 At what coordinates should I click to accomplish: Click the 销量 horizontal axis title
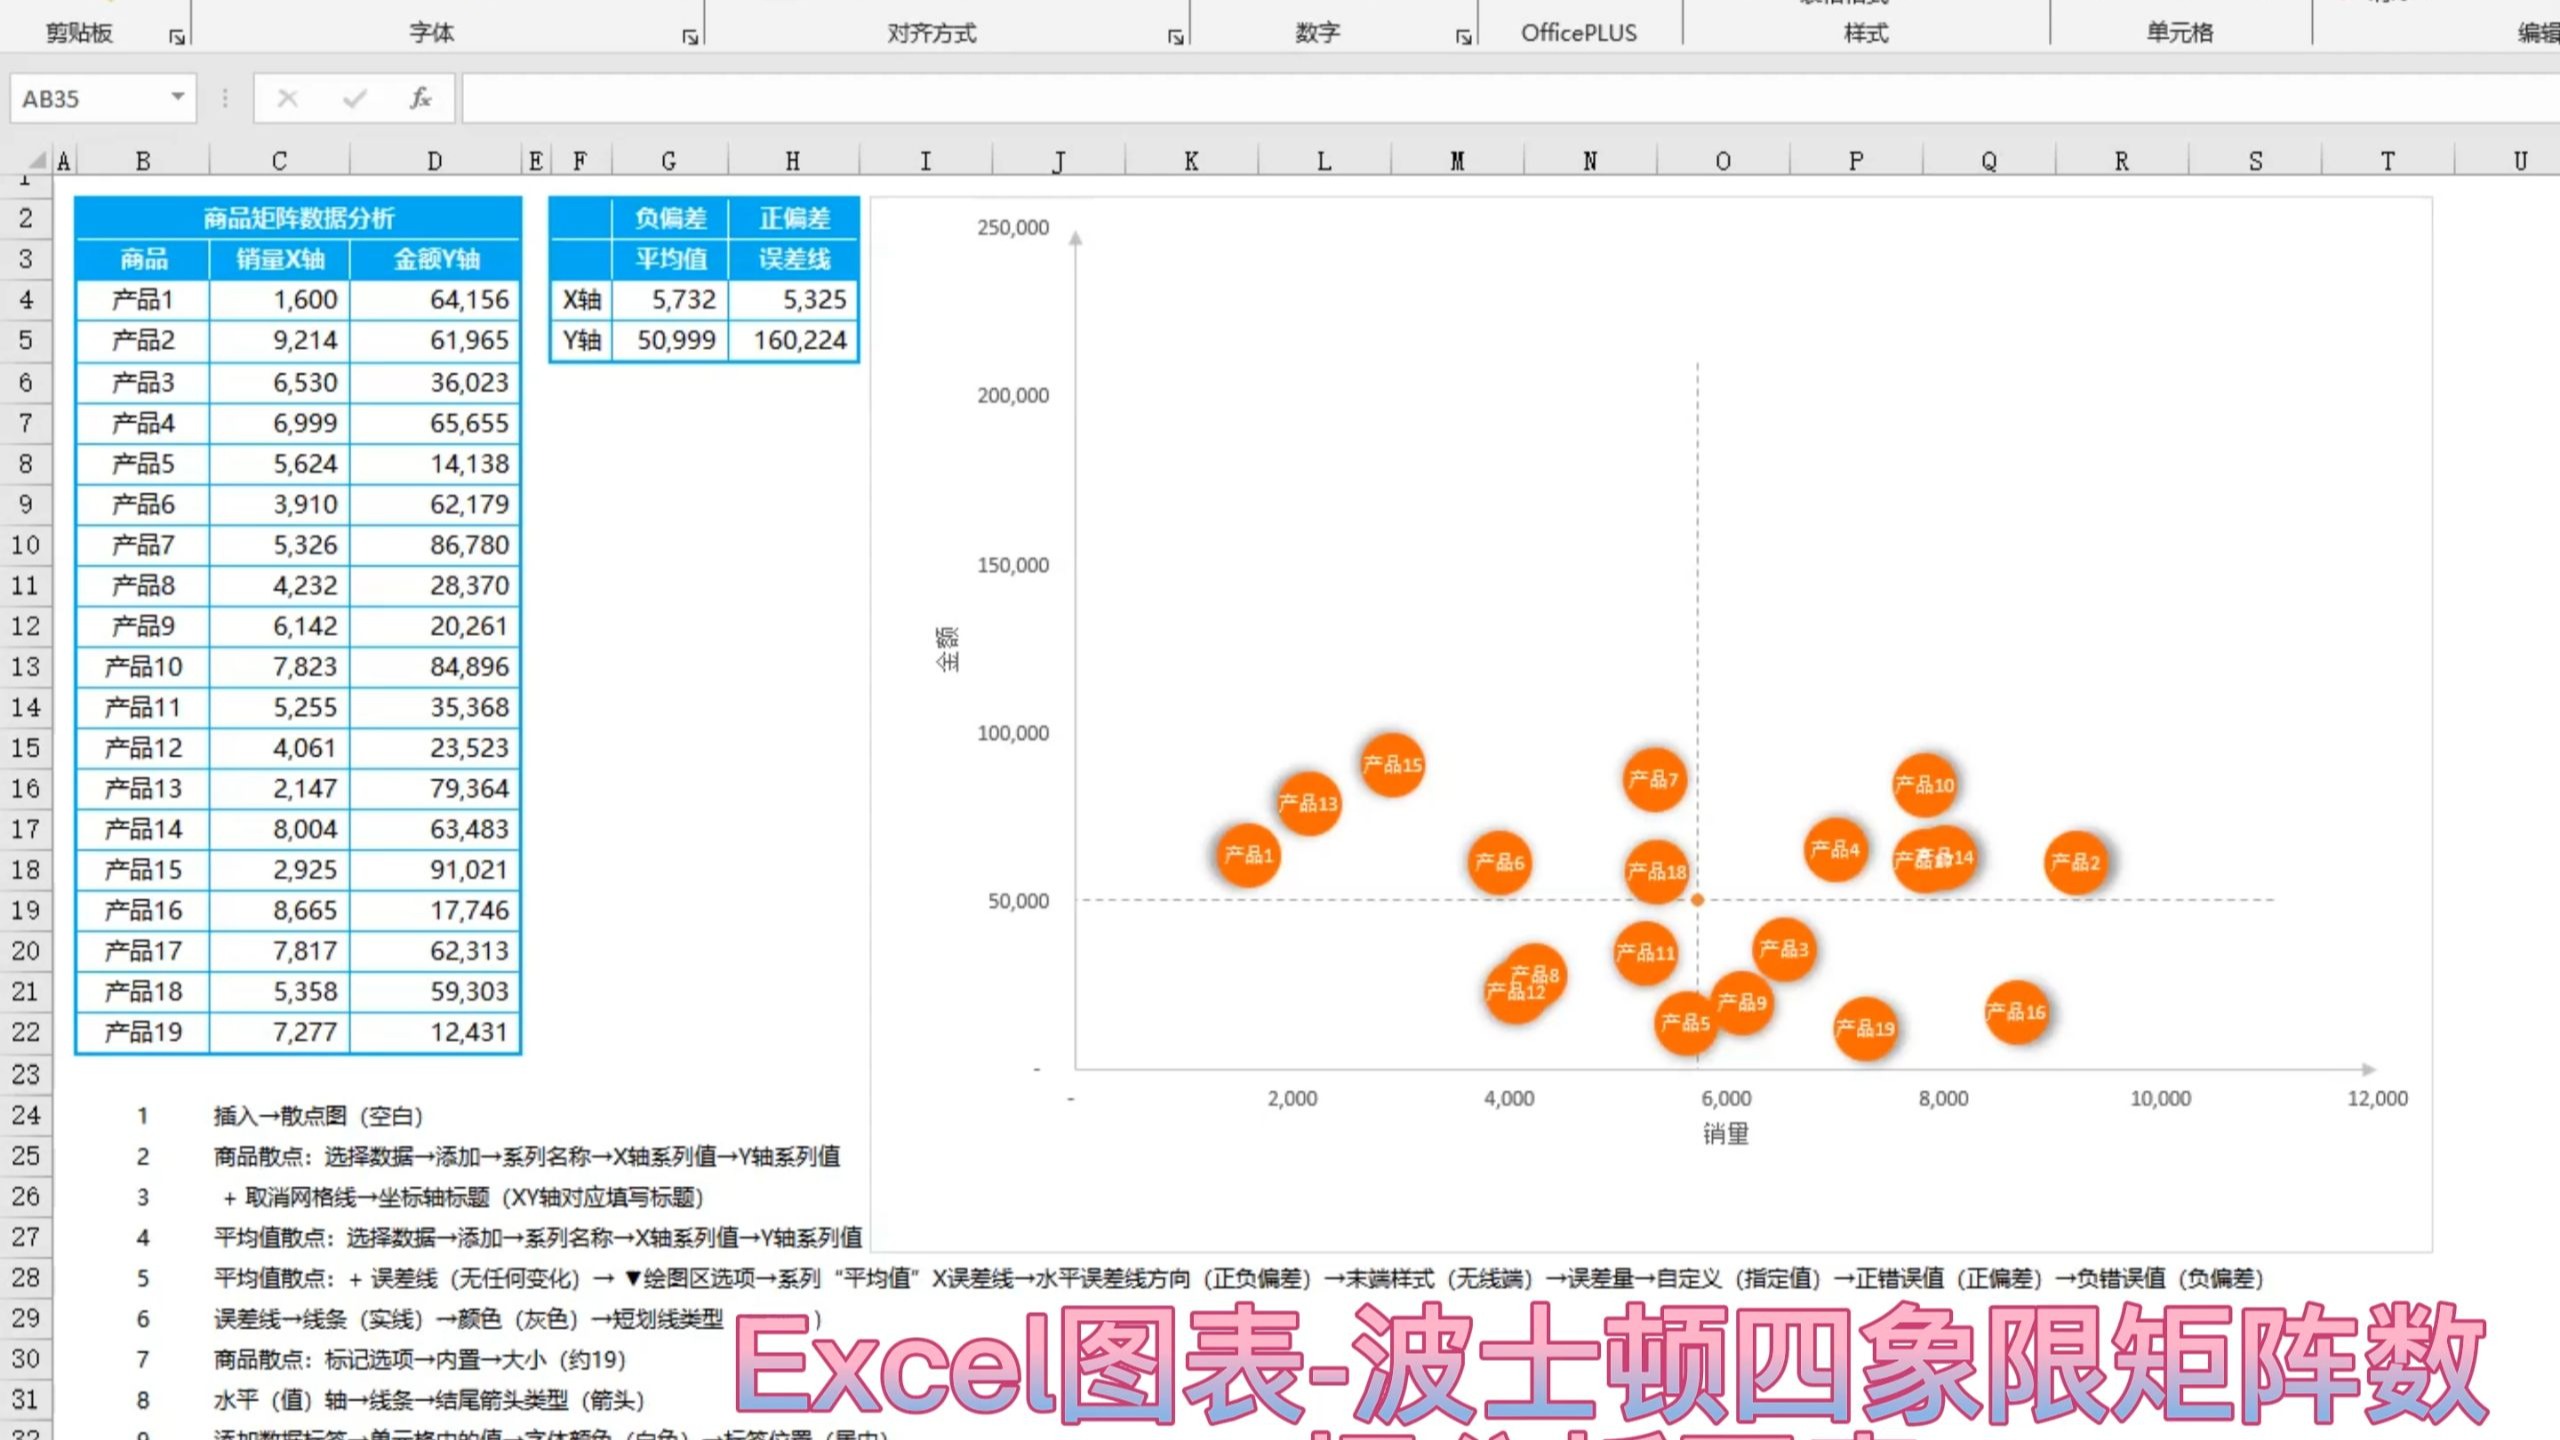[x=1725, y=1133]
